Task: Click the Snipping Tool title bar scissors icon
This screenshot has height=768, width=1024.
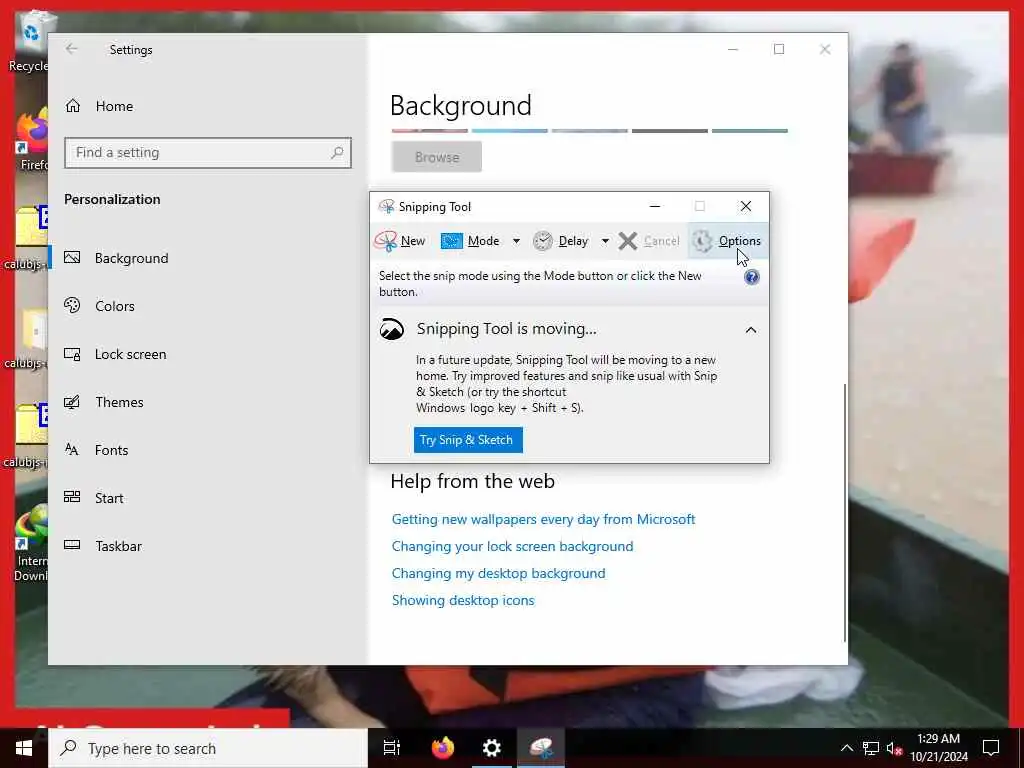Action: pyautogui.click(x=387, y=206)
